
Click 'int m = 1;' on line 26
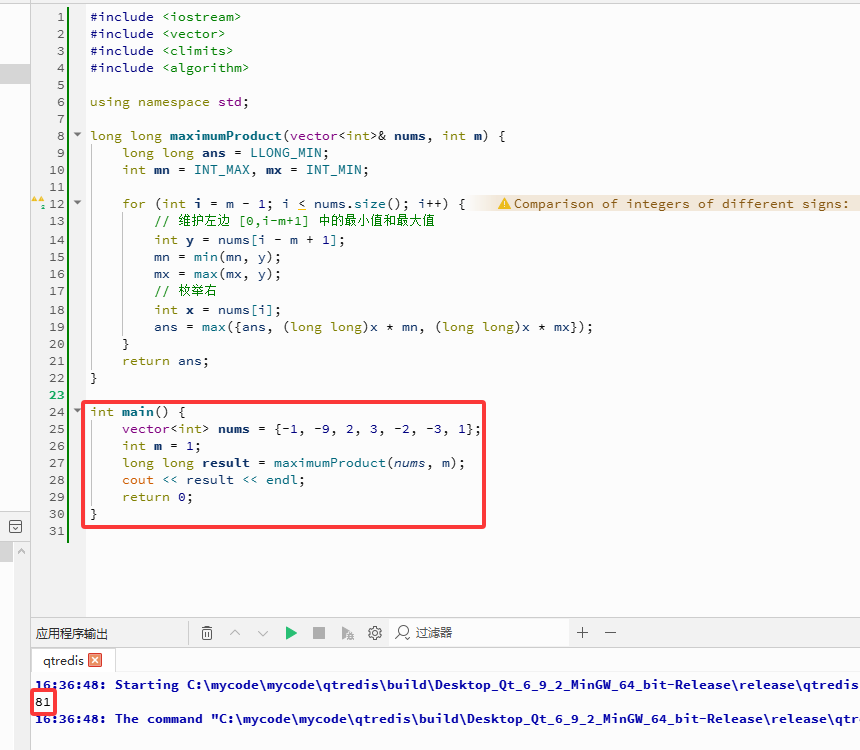[161, 446]
